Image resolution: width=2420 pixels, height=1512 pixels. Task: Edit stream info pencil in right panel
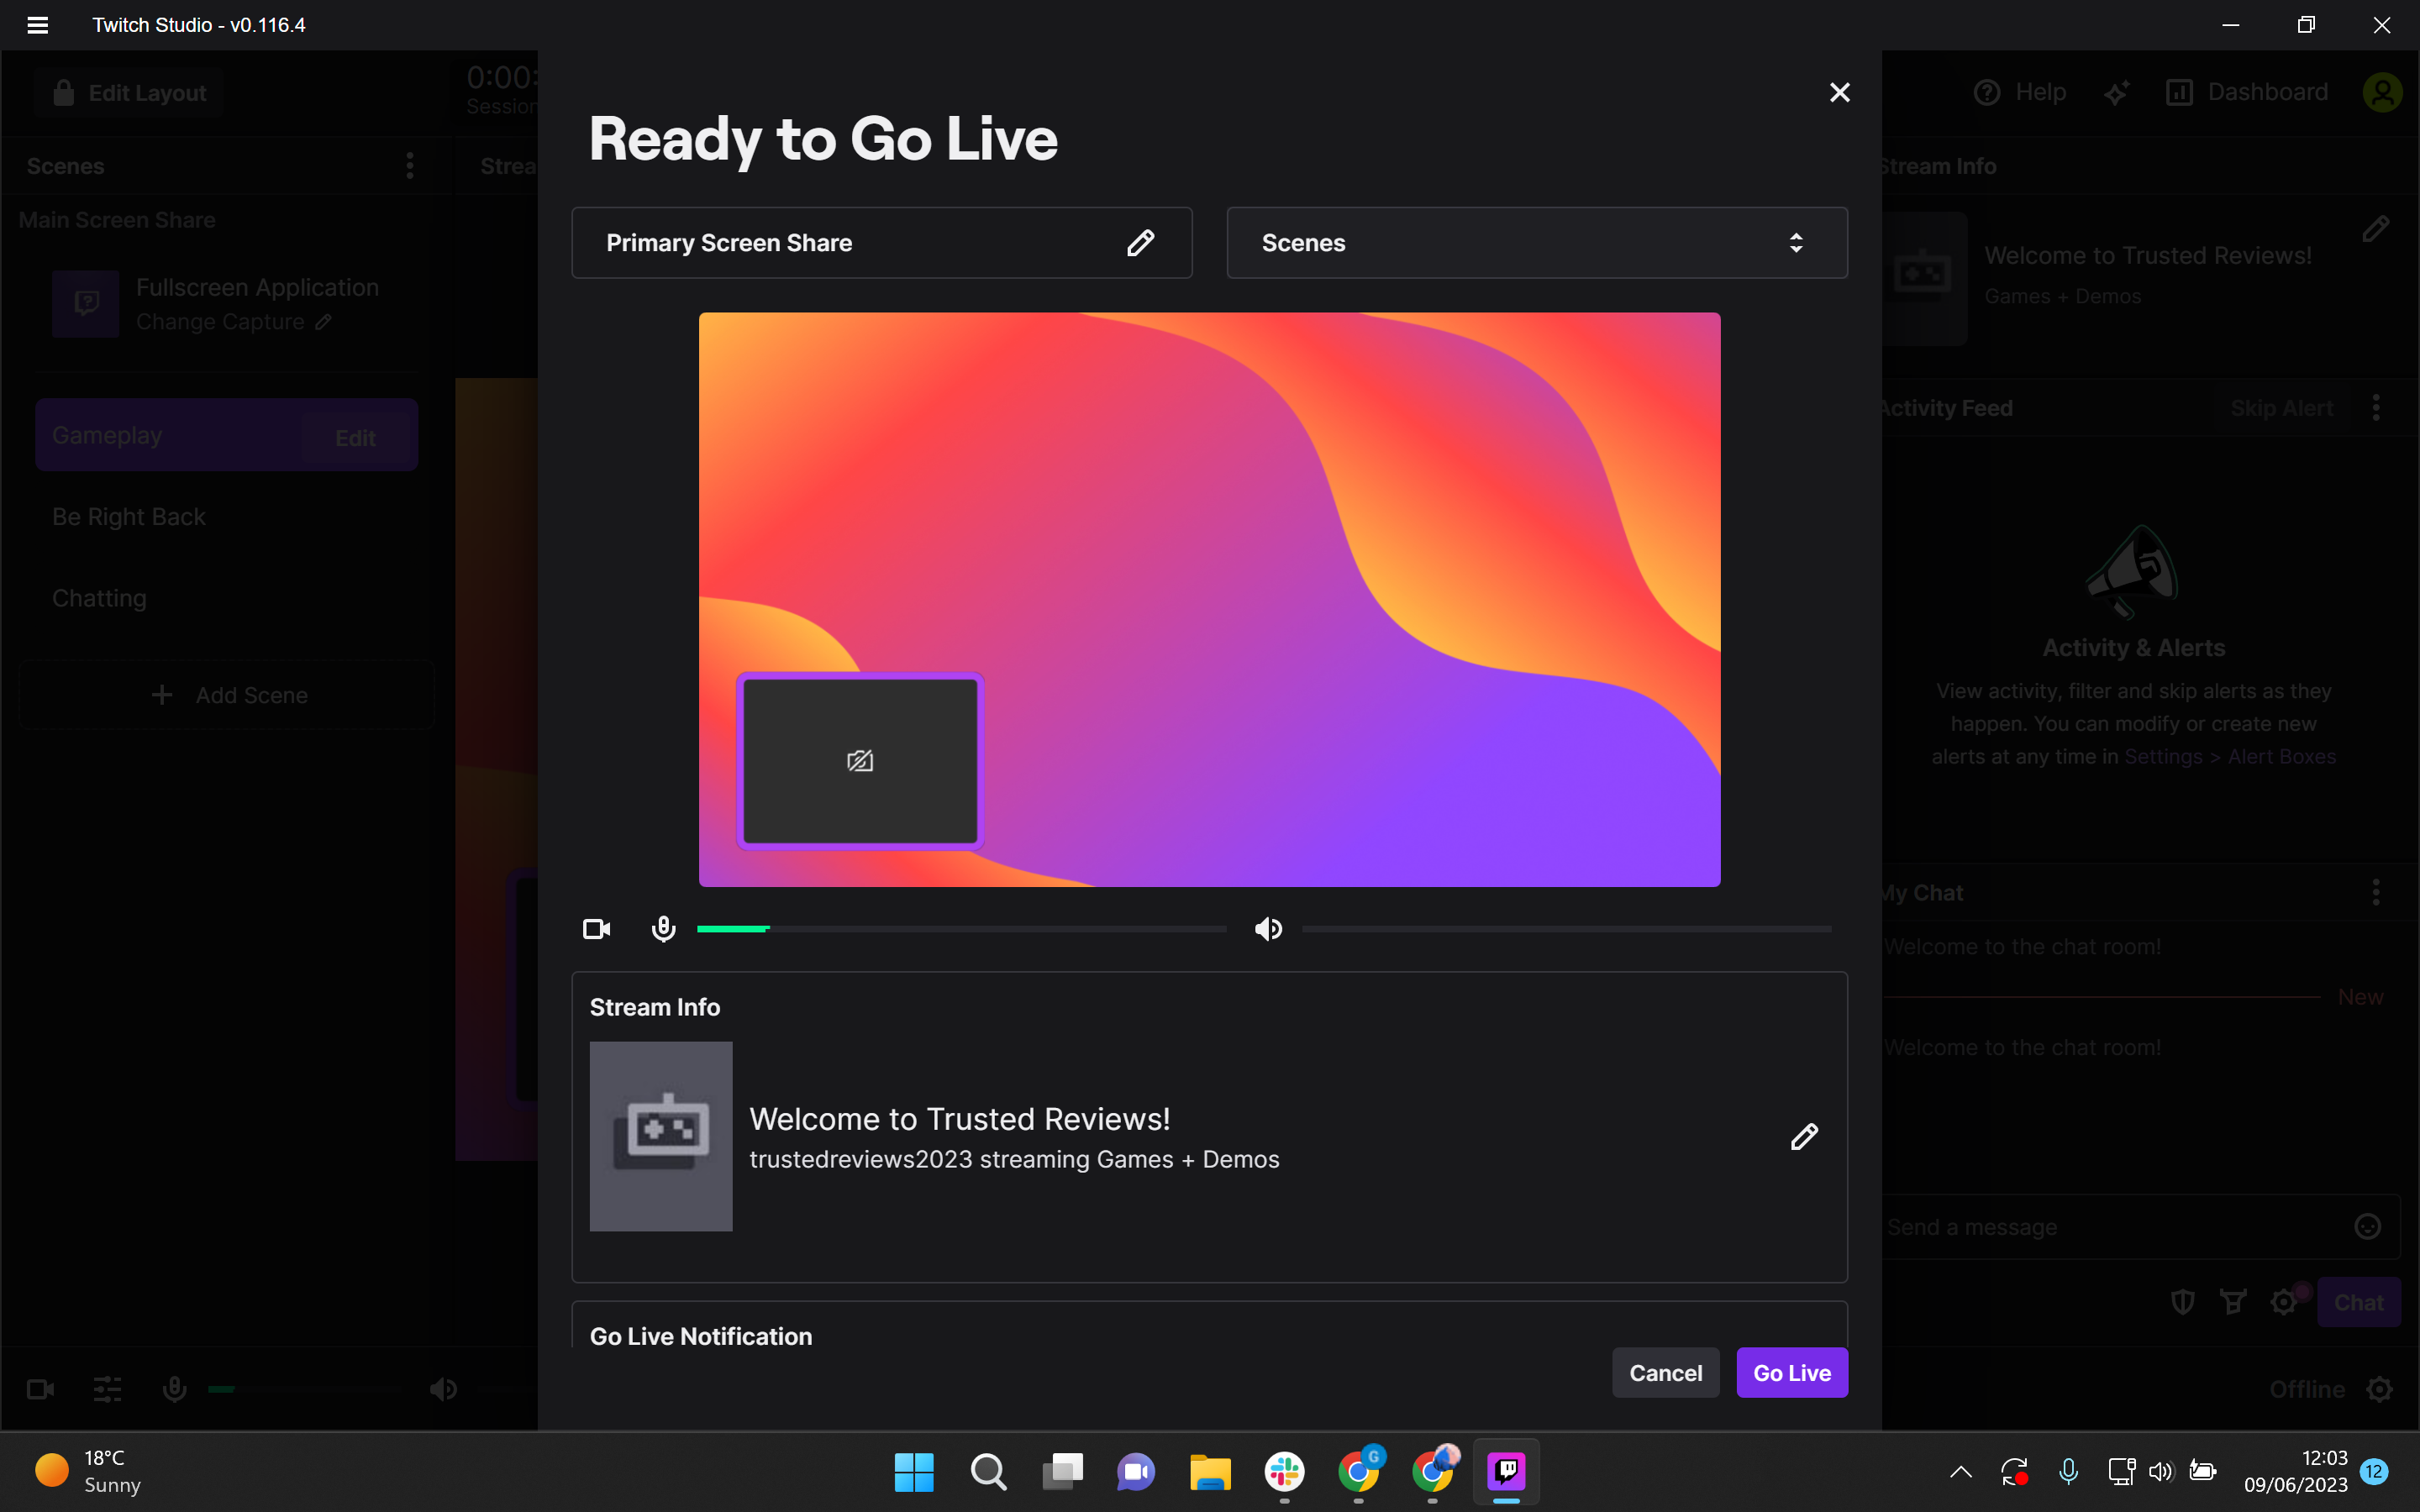pyautogui.click(x=2376, y=229)
